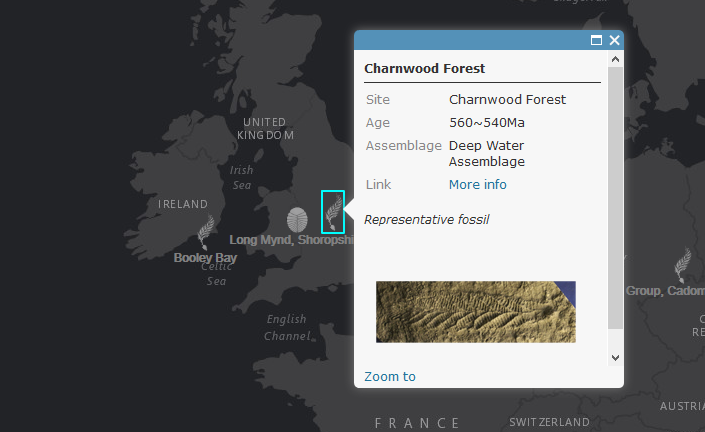Open the representative fossil photo
This screenshot has width=705, height=432.
point(476,312)
